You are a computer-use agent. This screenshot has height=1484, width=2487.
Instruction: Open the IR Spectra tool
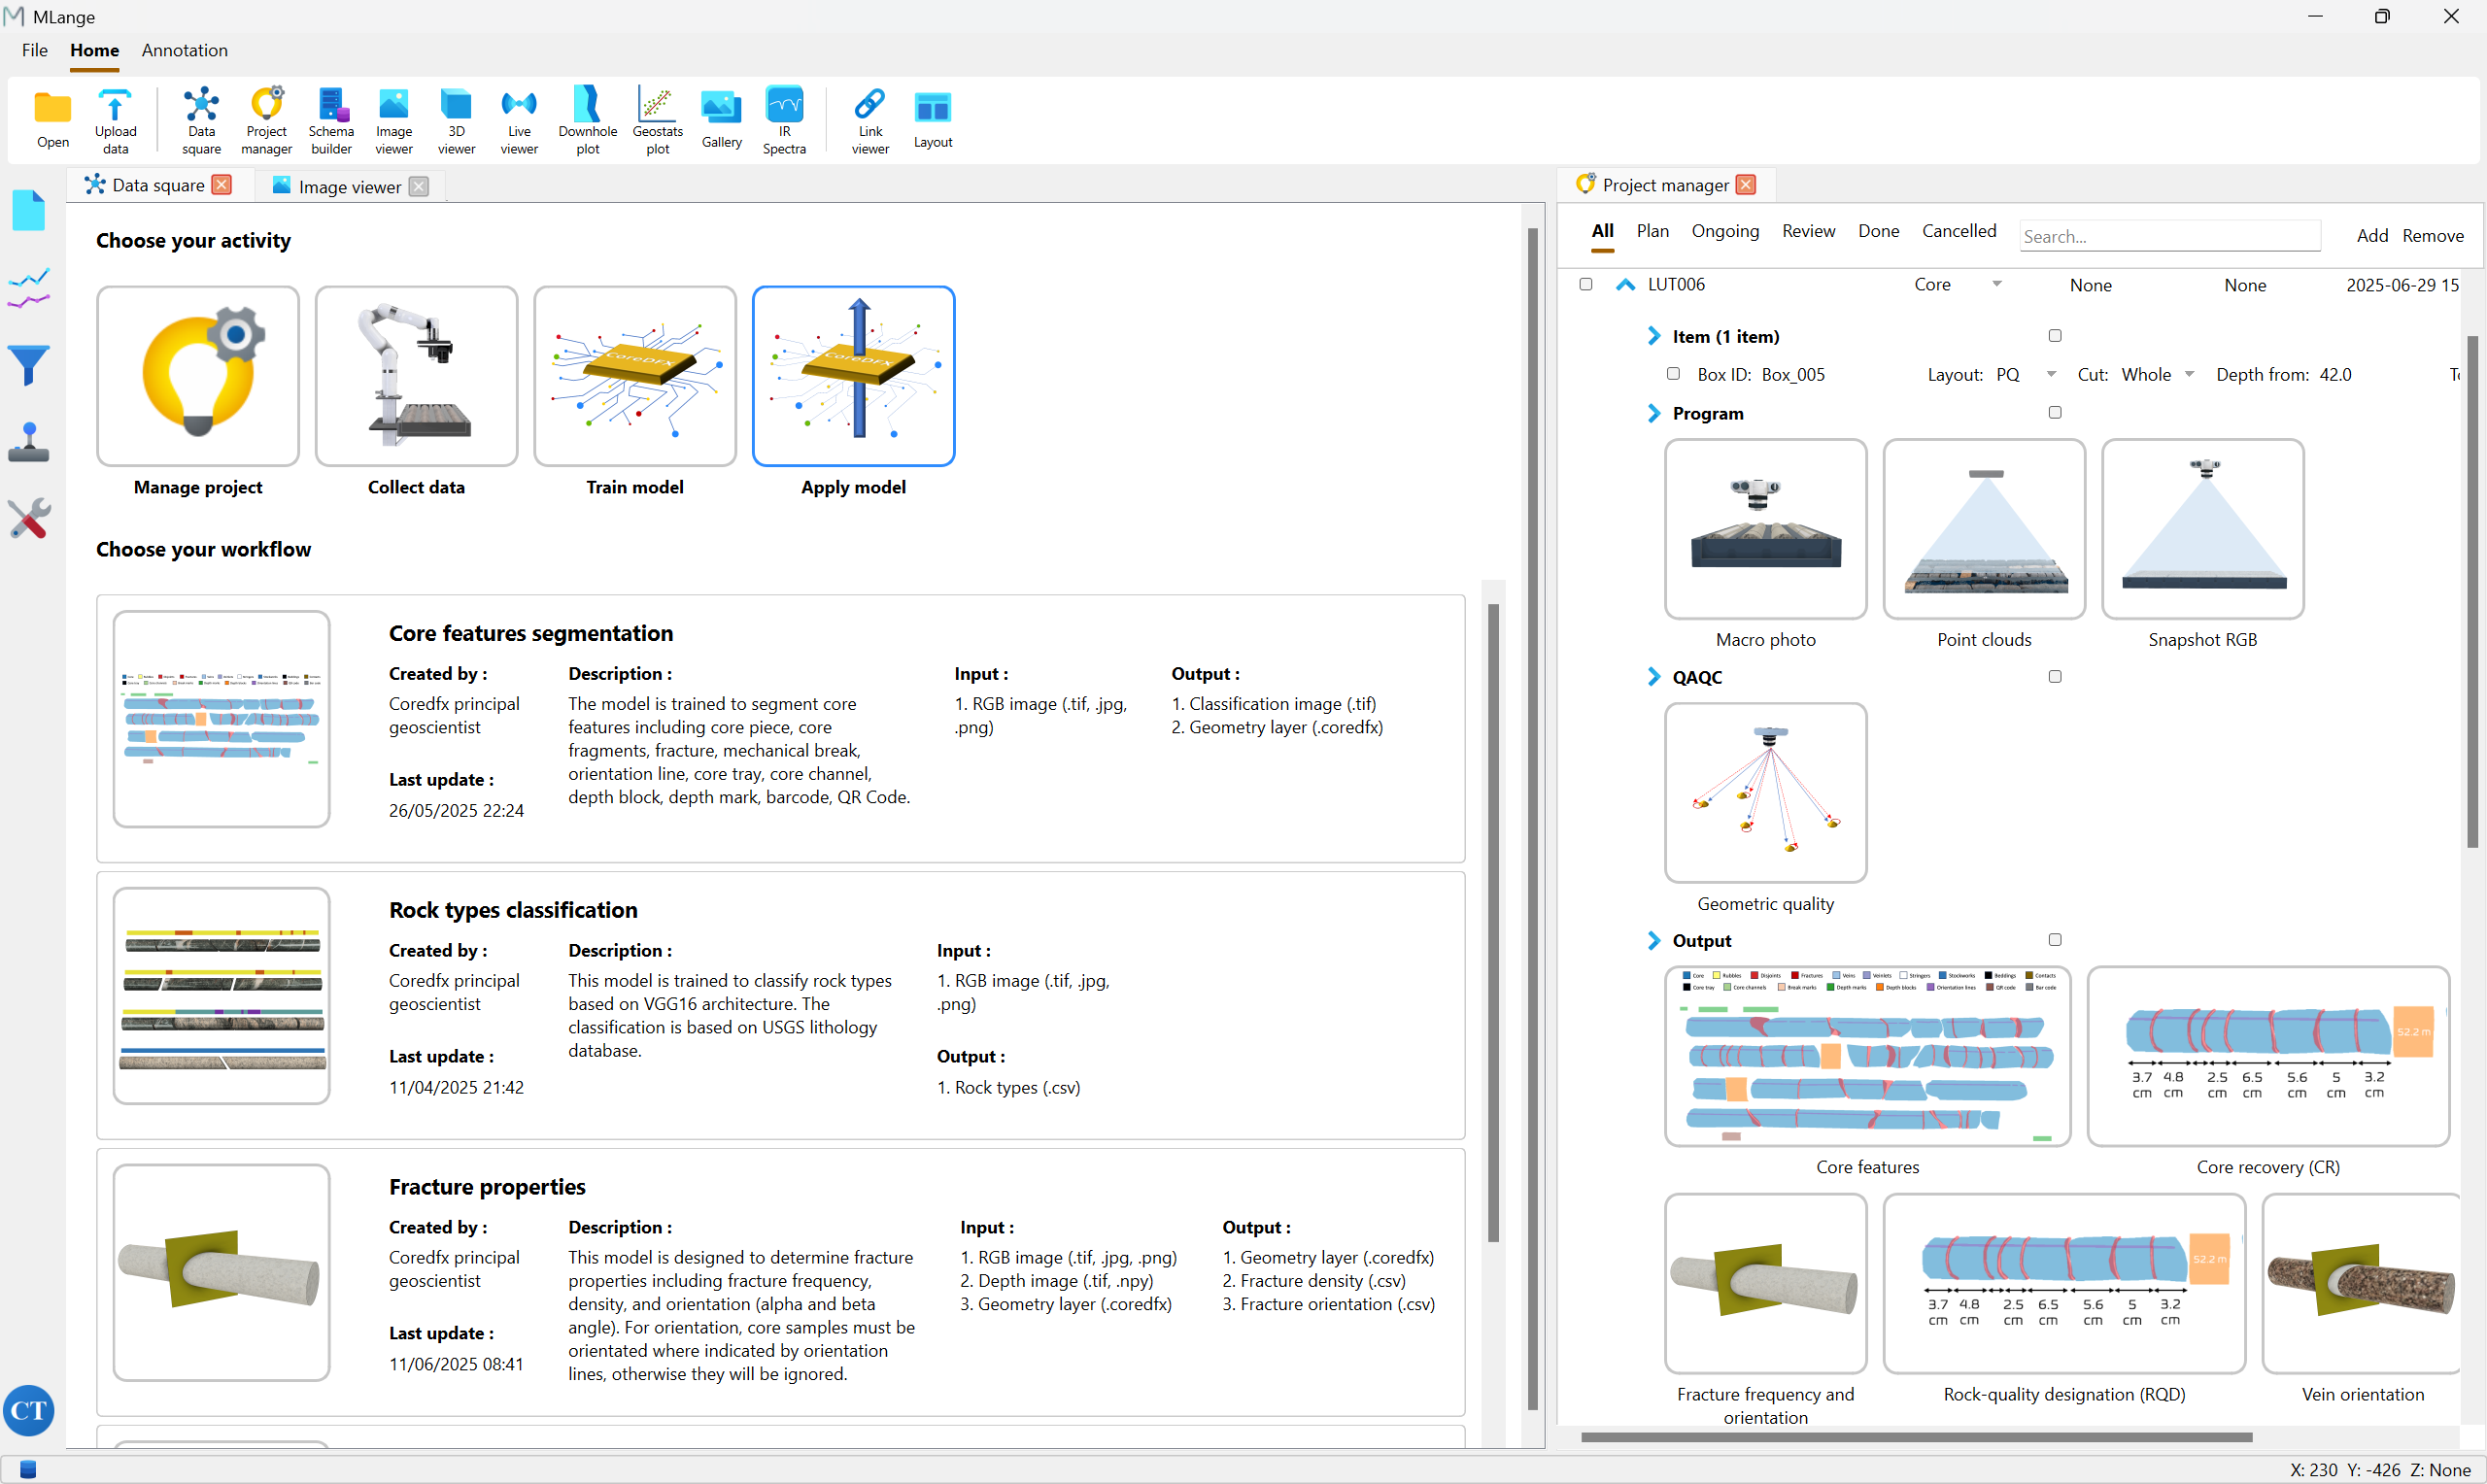(784, 119)
